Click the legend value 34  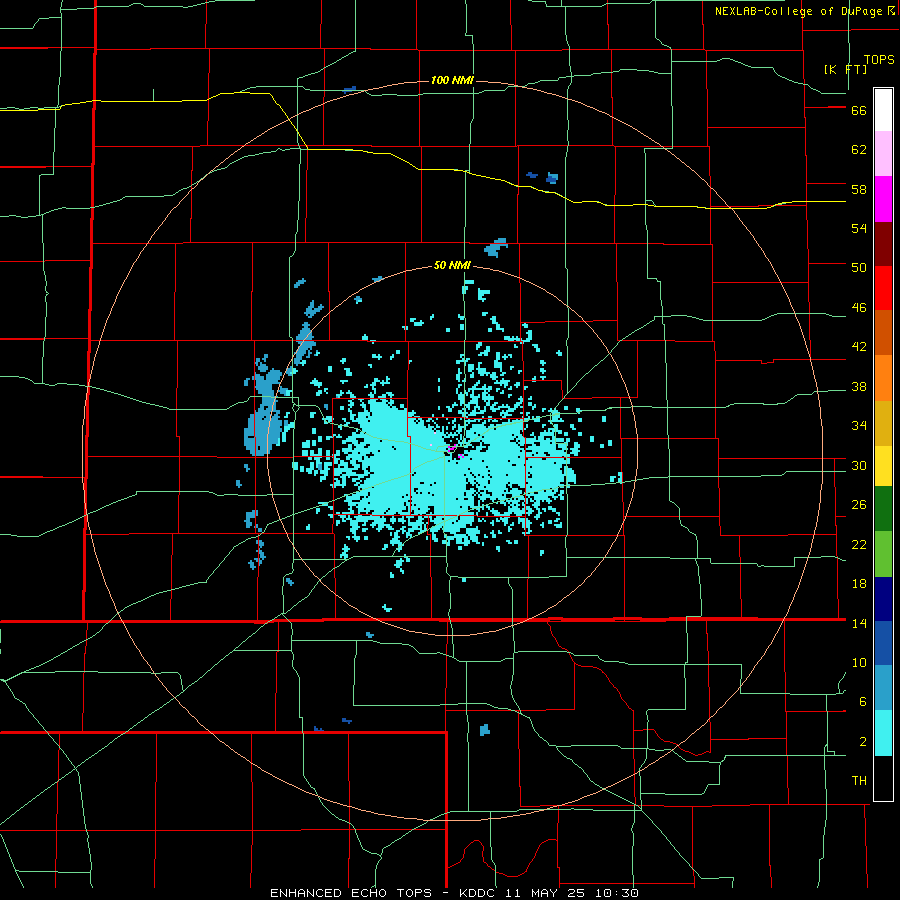click(859, 426)
